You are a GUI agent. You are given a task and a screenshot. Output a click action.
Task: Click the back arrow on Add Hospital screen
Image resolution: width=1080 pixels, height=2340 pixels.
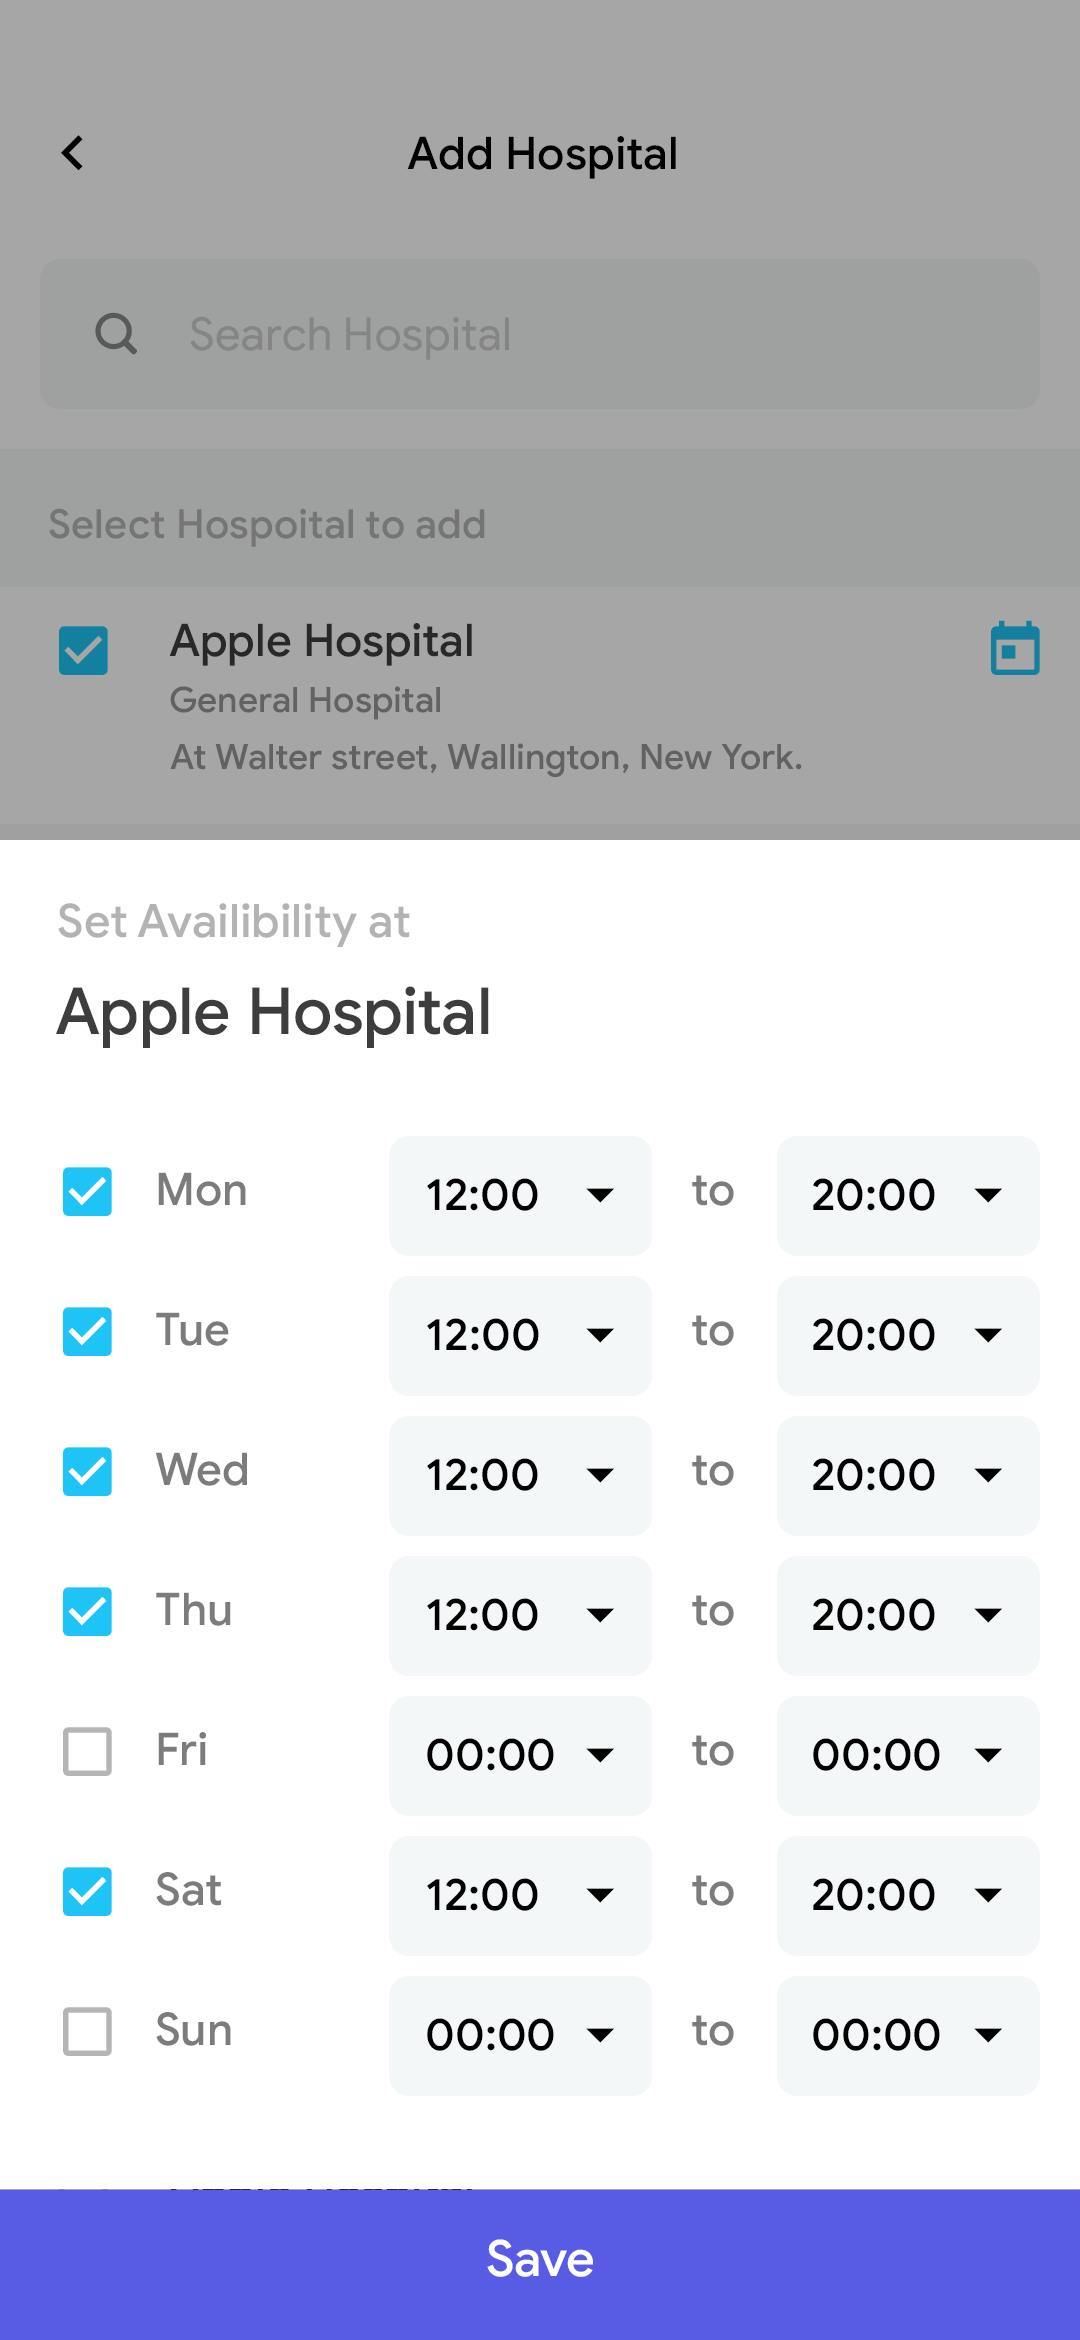click(x=72, y=152)
